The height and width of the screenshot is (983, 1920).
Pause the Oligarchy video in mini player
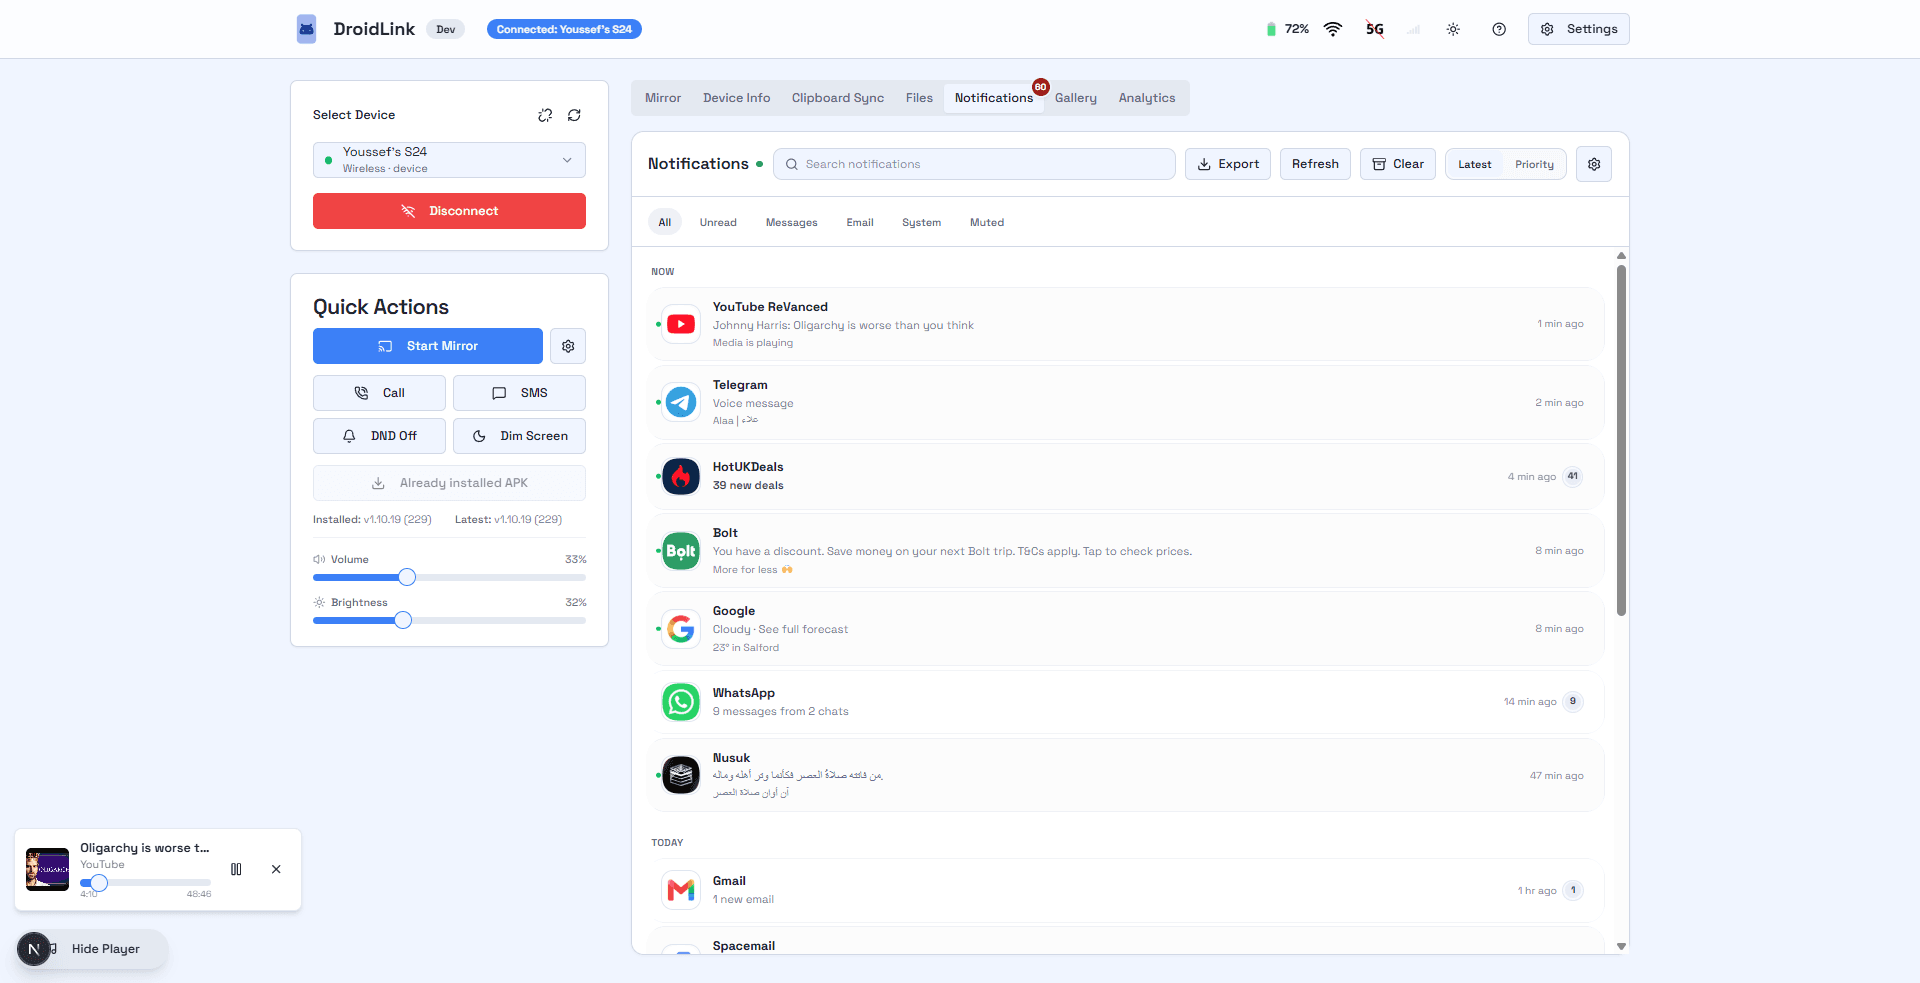pos(237,869)
